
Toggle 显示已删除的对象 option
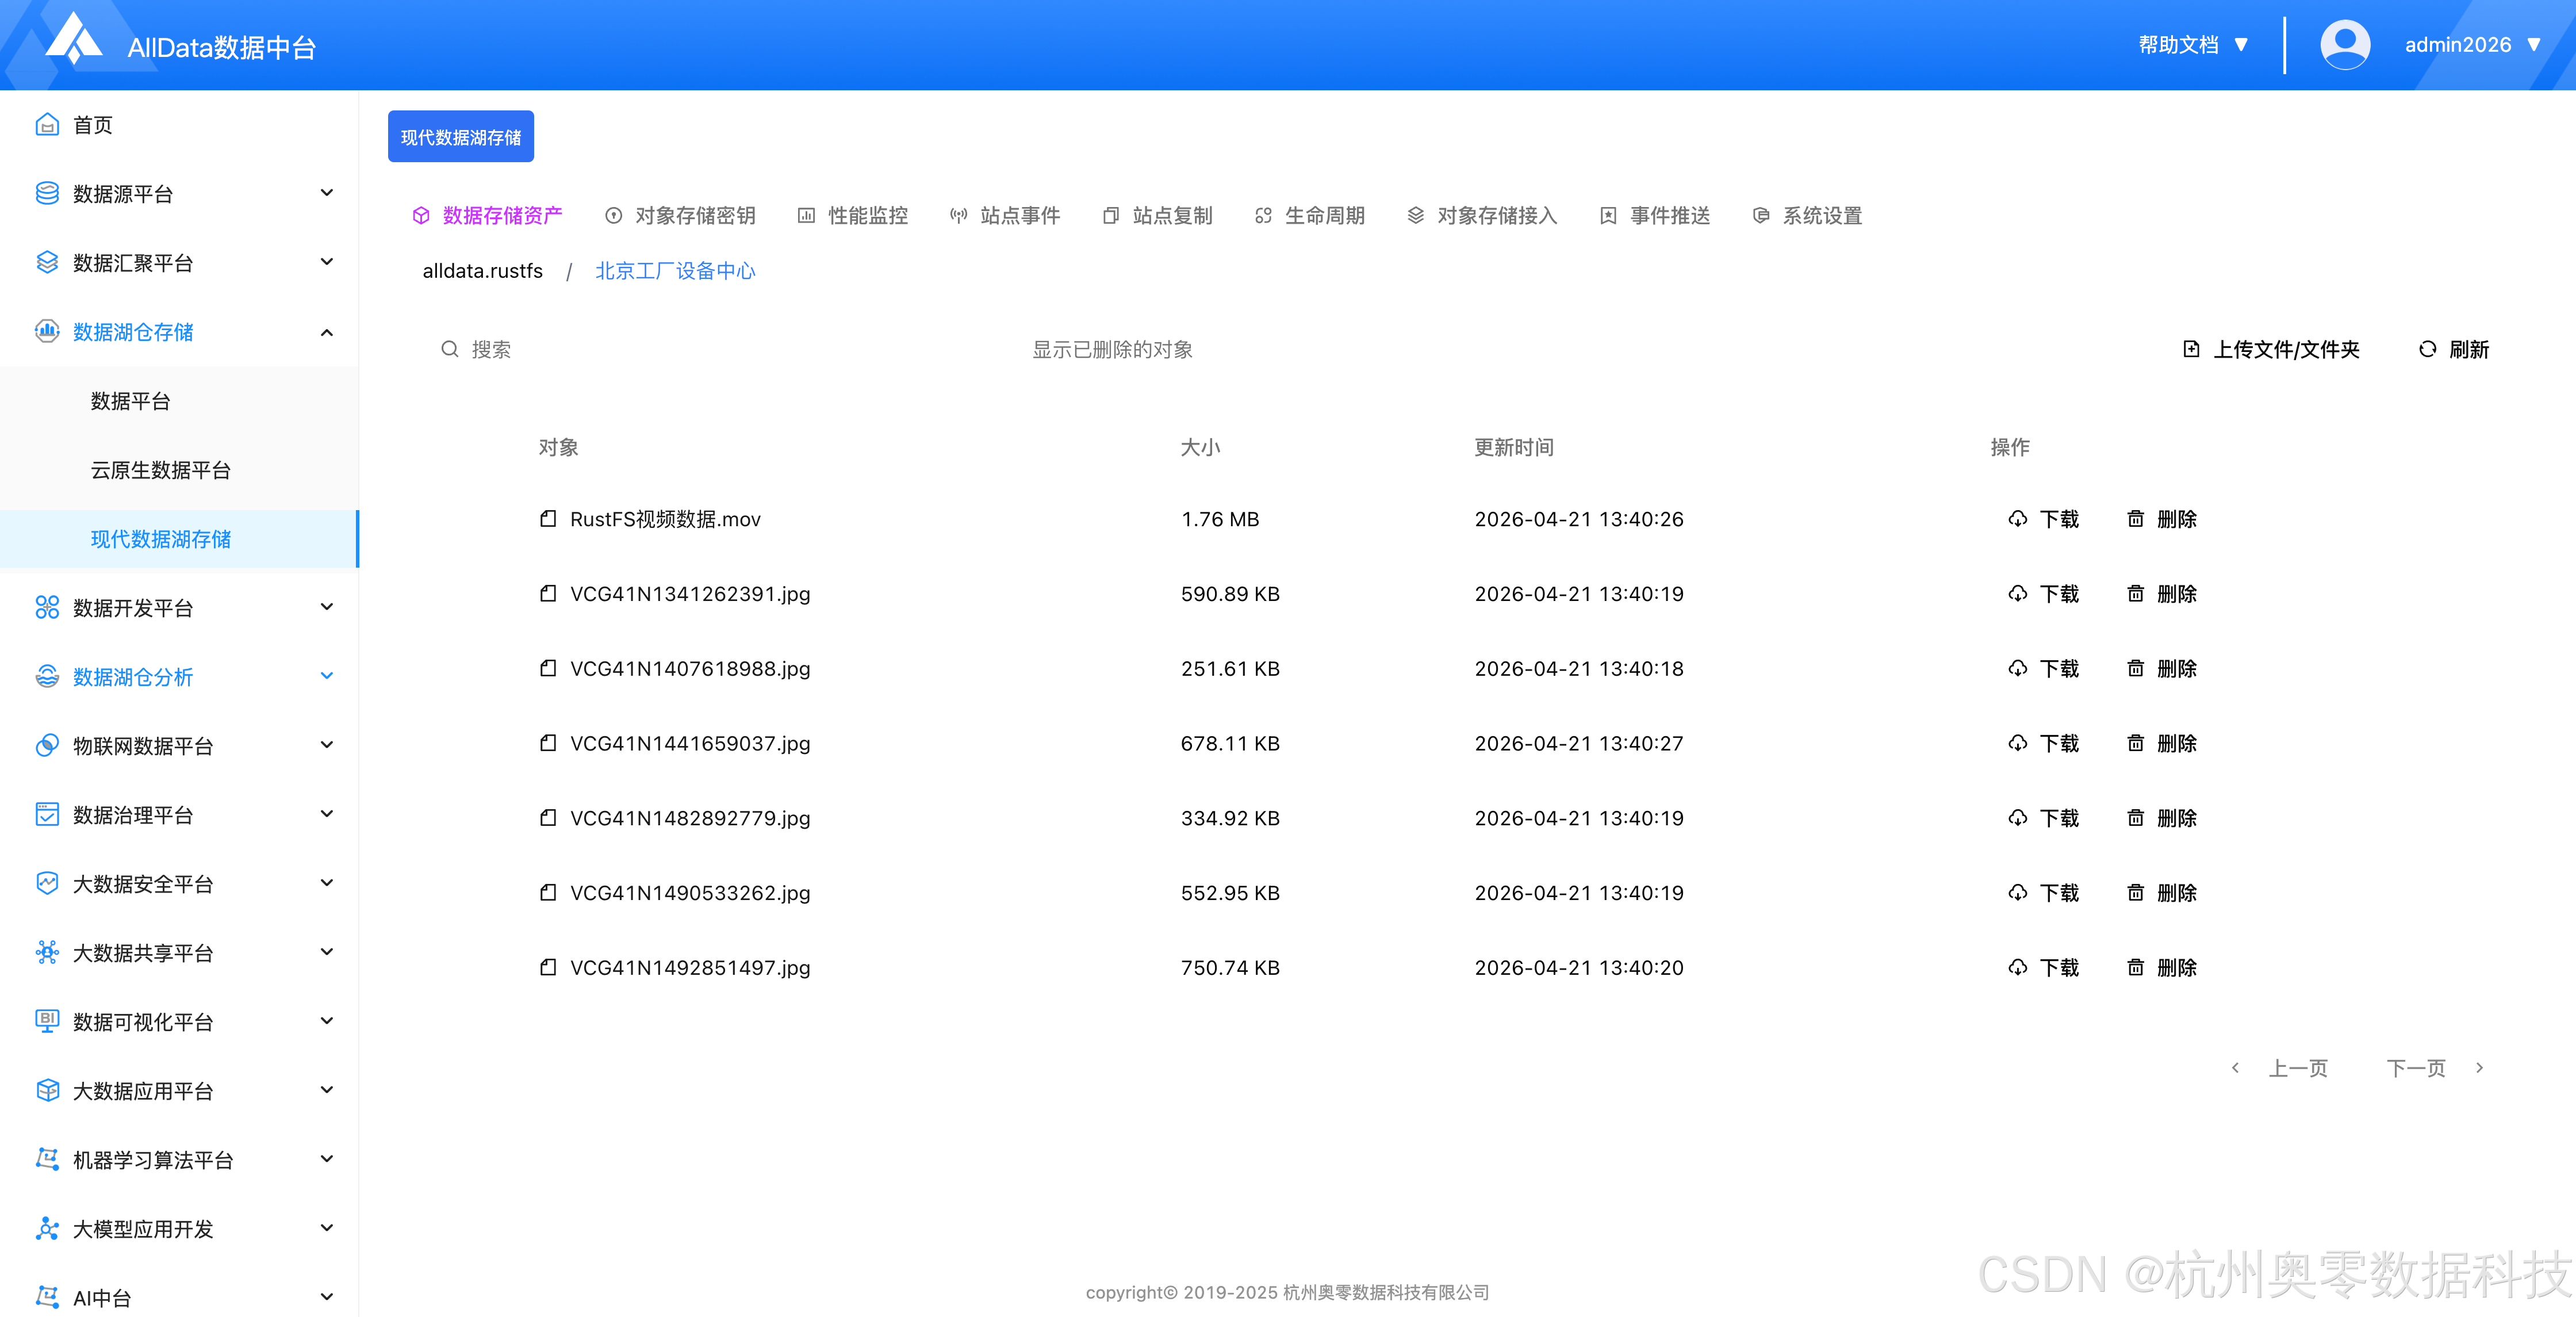pyautogui.click(x=1112, y=349)
